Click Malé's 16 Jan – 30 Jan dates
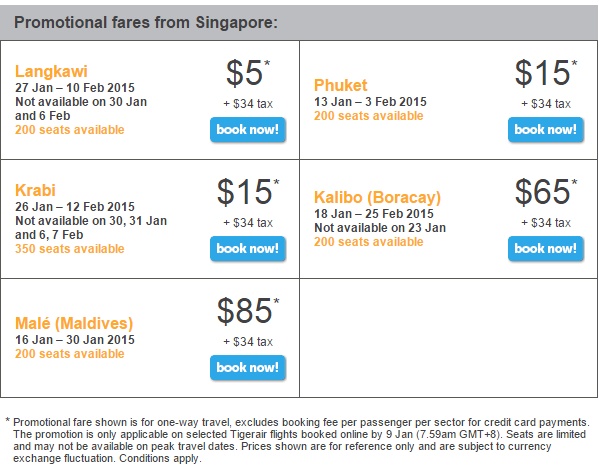599x473 pixels. 75,340
